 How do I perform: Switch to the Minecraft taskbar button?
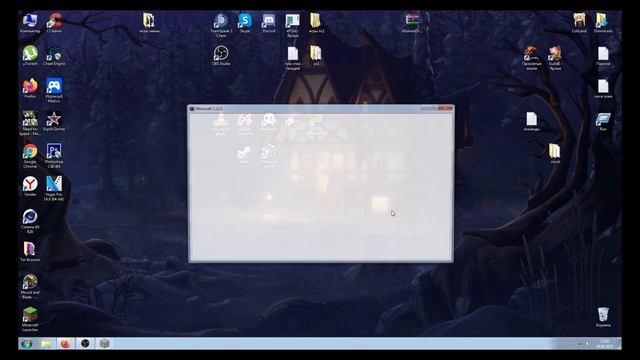click(x=104, y=343)
